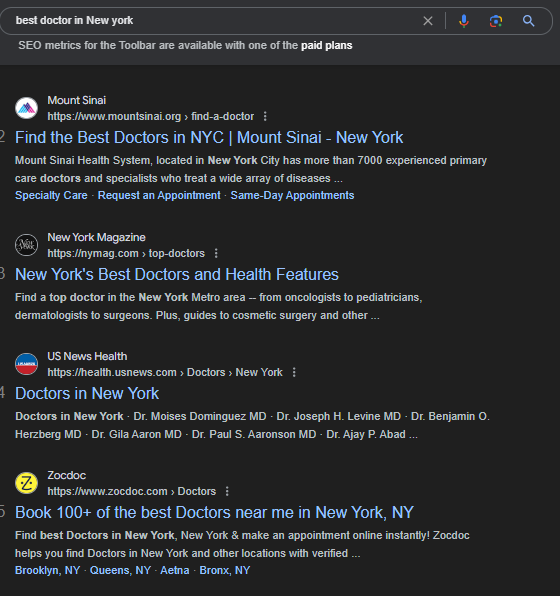
Task: Open more options for US News Health result
Action: [294, 372]
